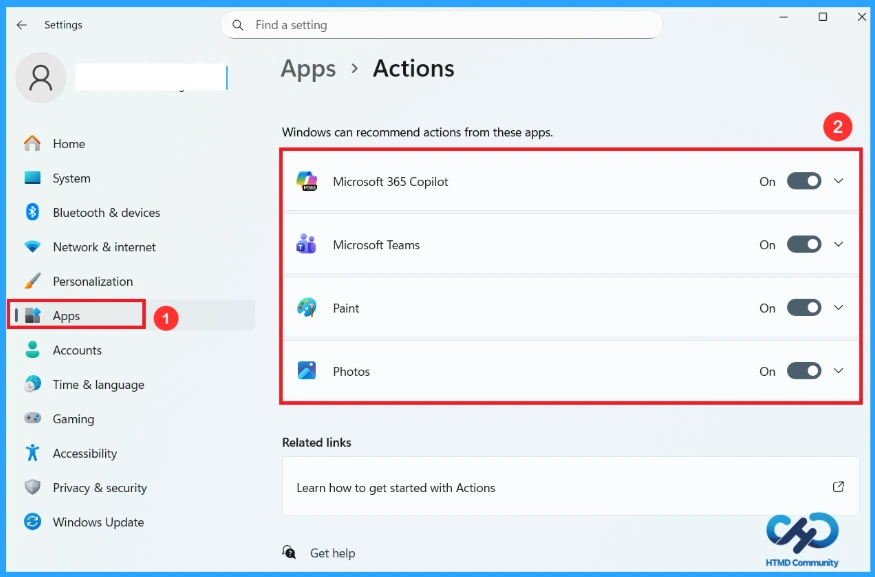Click the Find a setting search box
The image size is (875, 577).
click(x=441, y=25)
